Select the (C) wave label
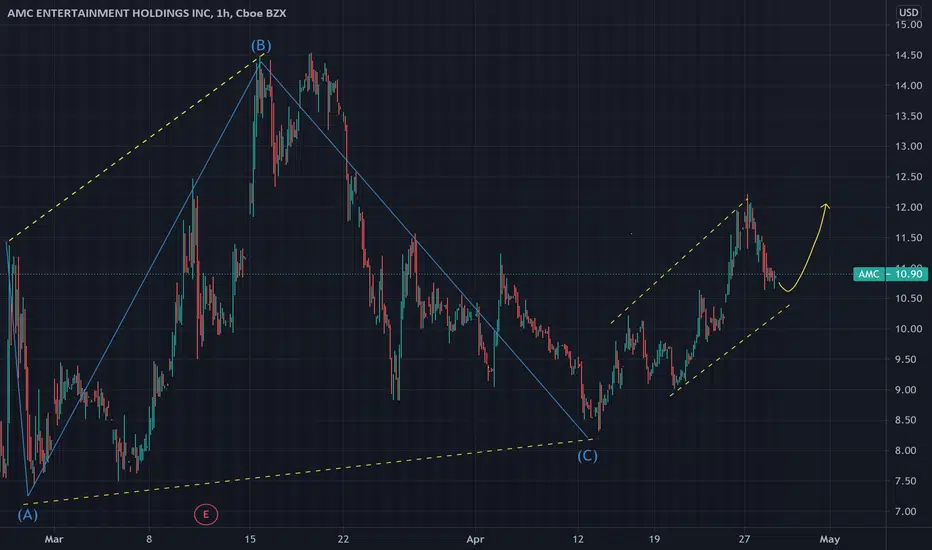The width and height of the screenshot is (932, 550). coord(587,456)
